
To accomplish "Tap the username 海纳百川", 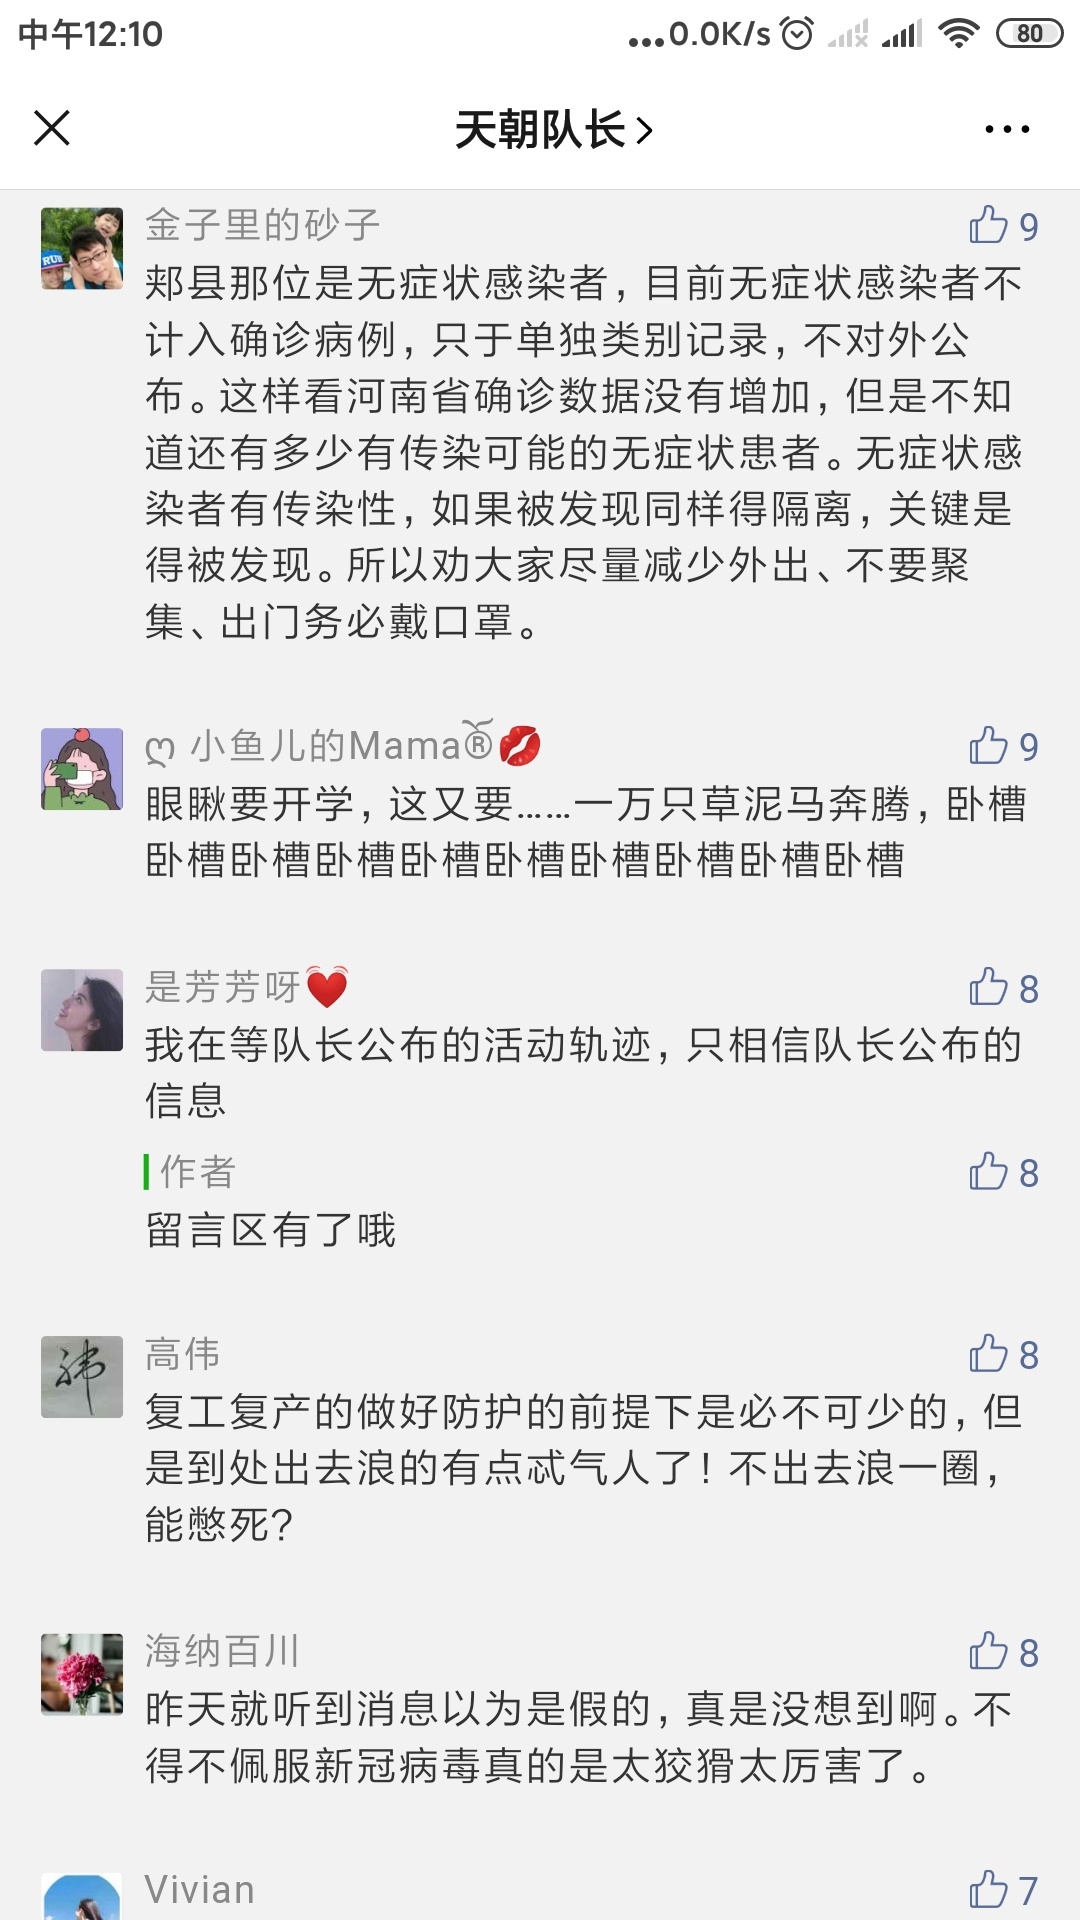I will pos(222,1651).
